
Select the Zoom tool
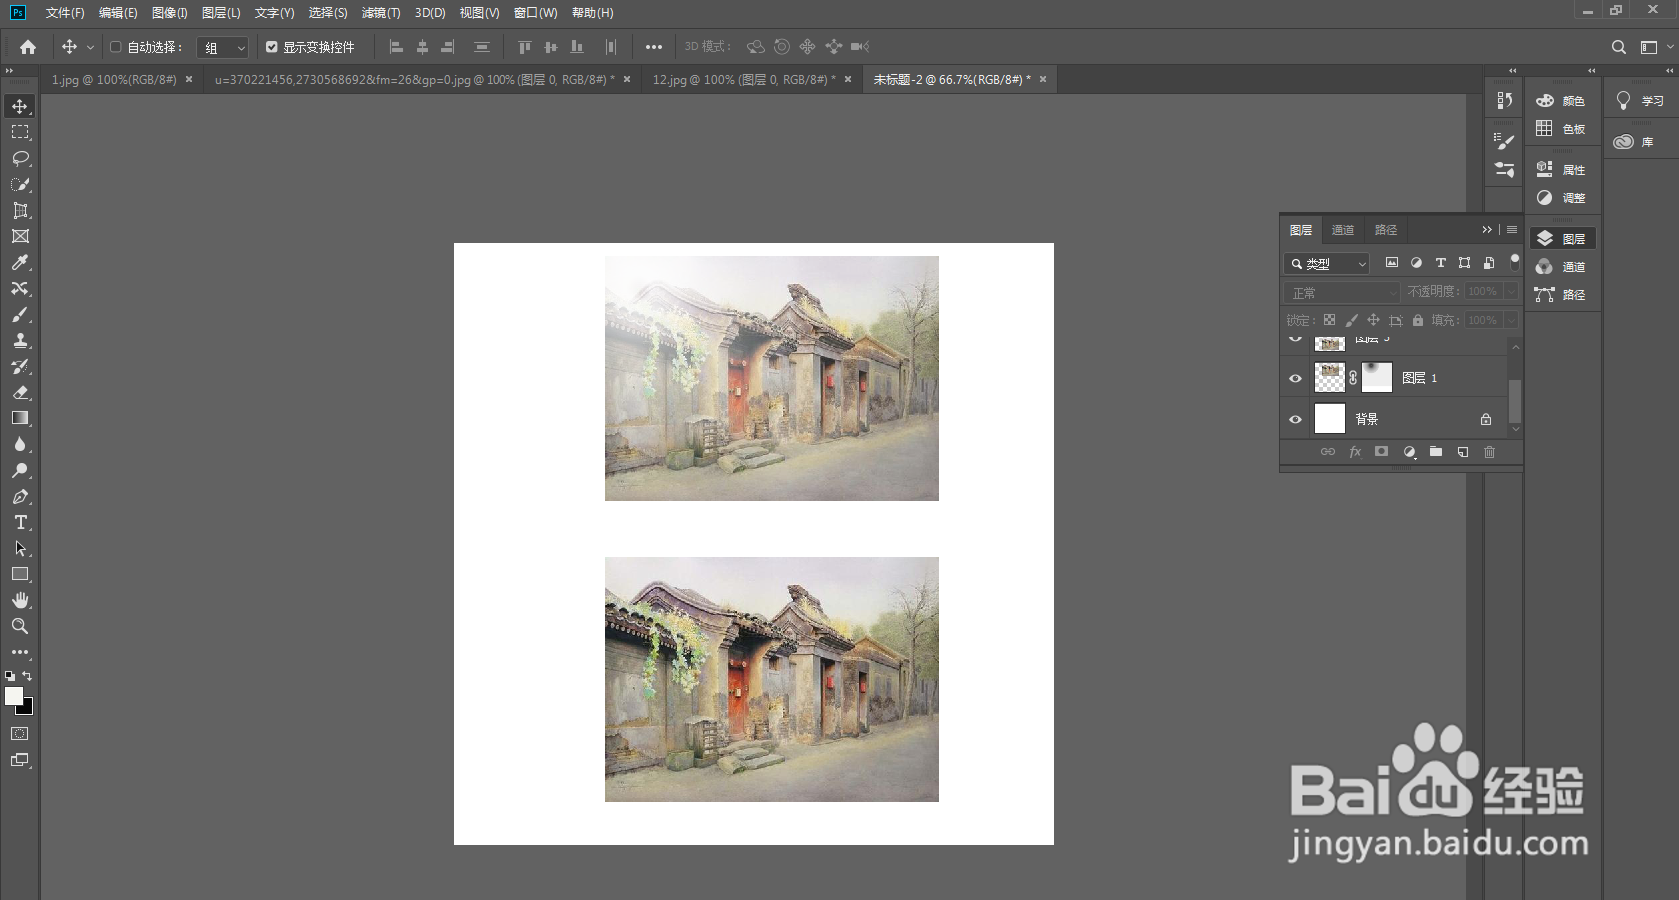click(20, 626)
